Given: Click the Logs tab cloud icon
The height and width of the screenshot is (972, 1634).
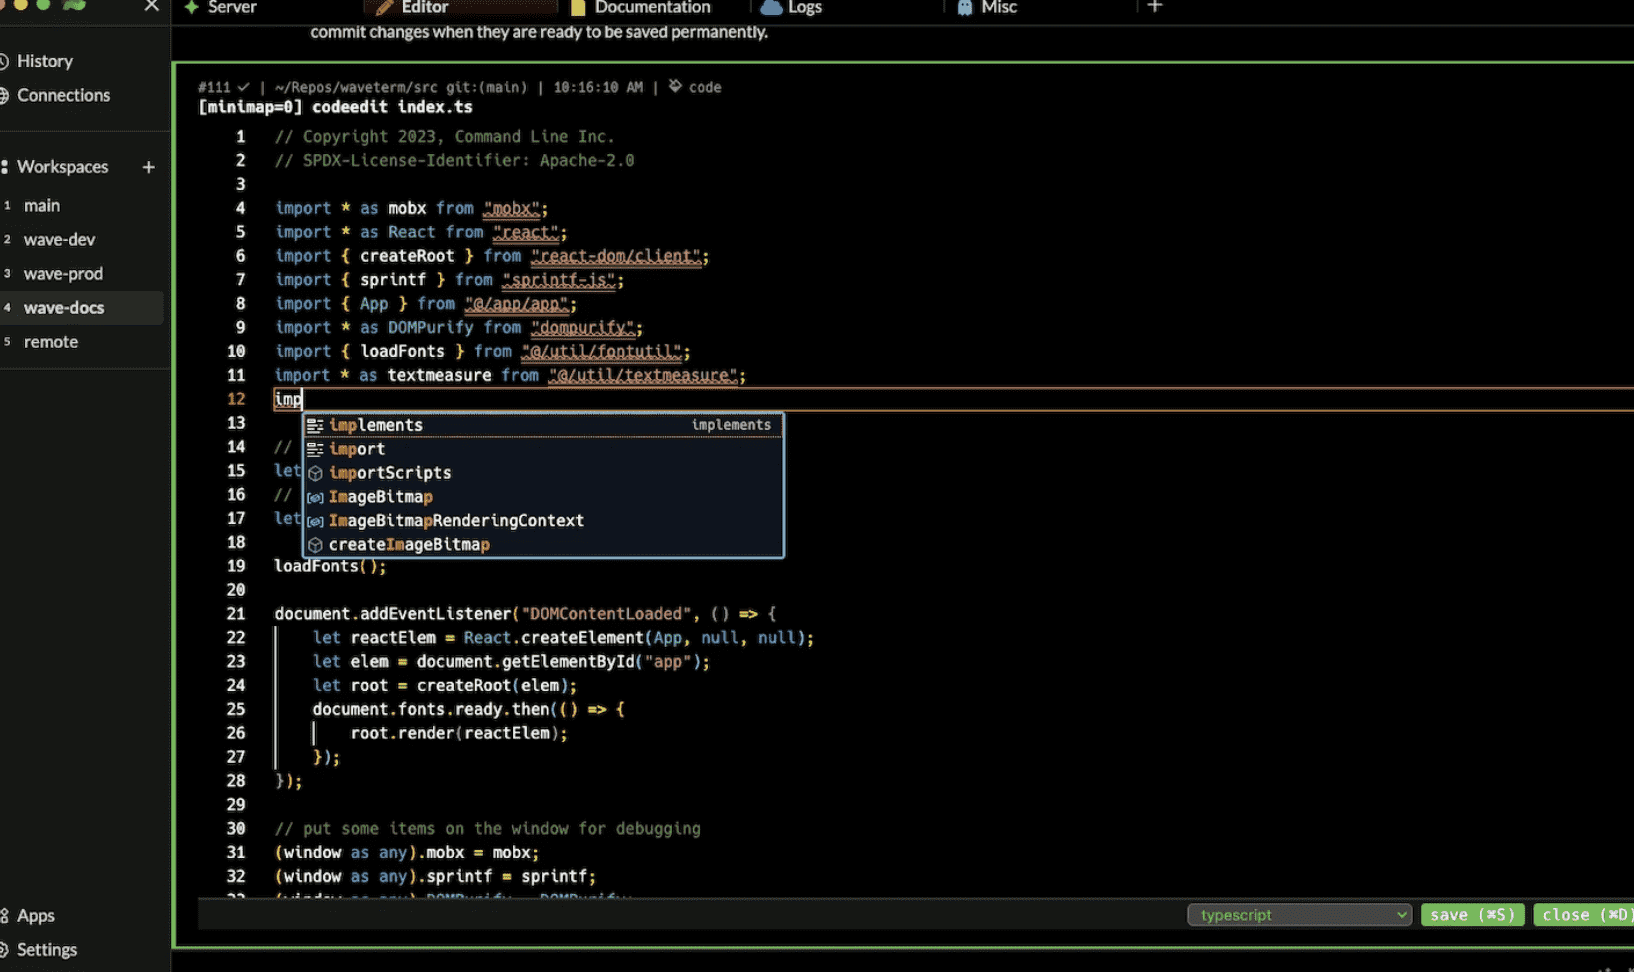Looking at the screenshot, I should pos(771,8).
